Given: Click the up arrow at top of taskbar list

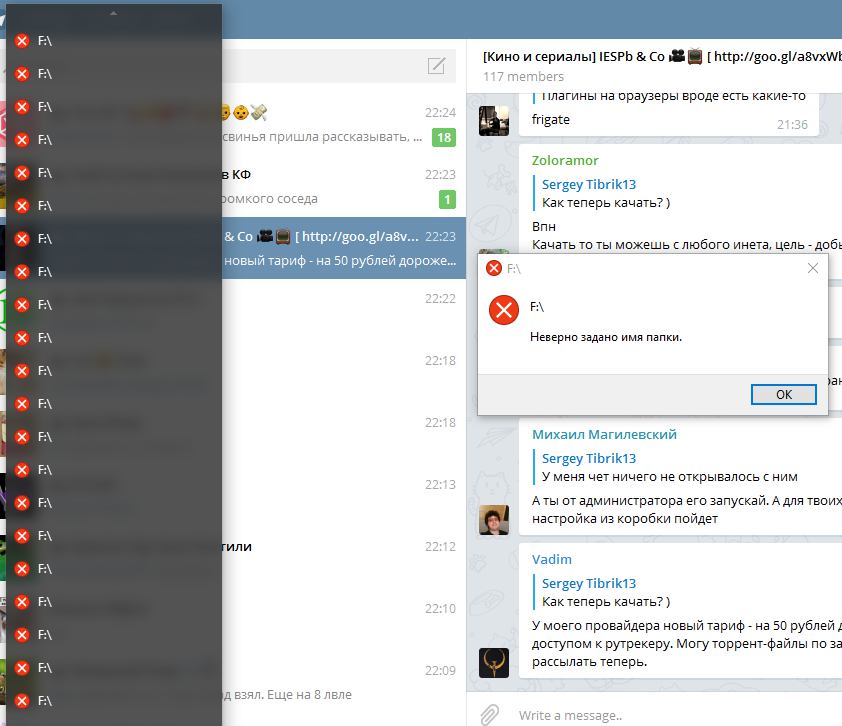Looking at the screenshot, I should [113, 13].
